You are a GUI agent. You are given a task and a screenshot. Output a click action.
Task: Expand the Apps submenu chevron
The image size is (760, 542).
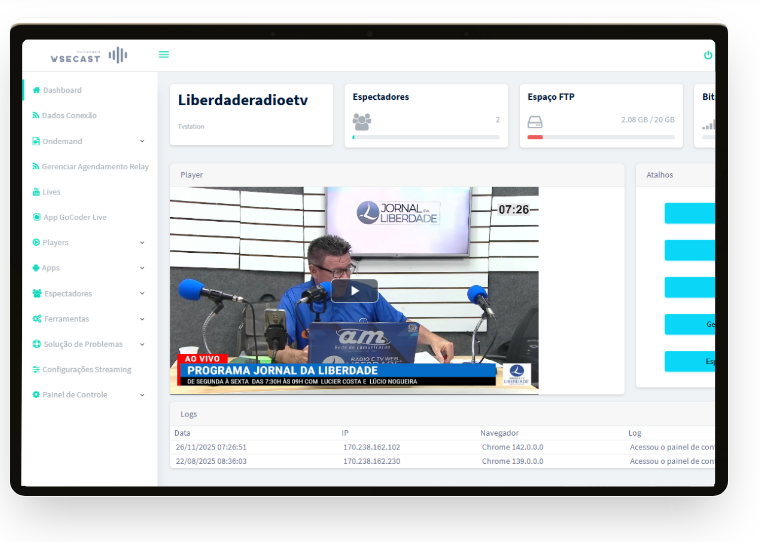142,268
